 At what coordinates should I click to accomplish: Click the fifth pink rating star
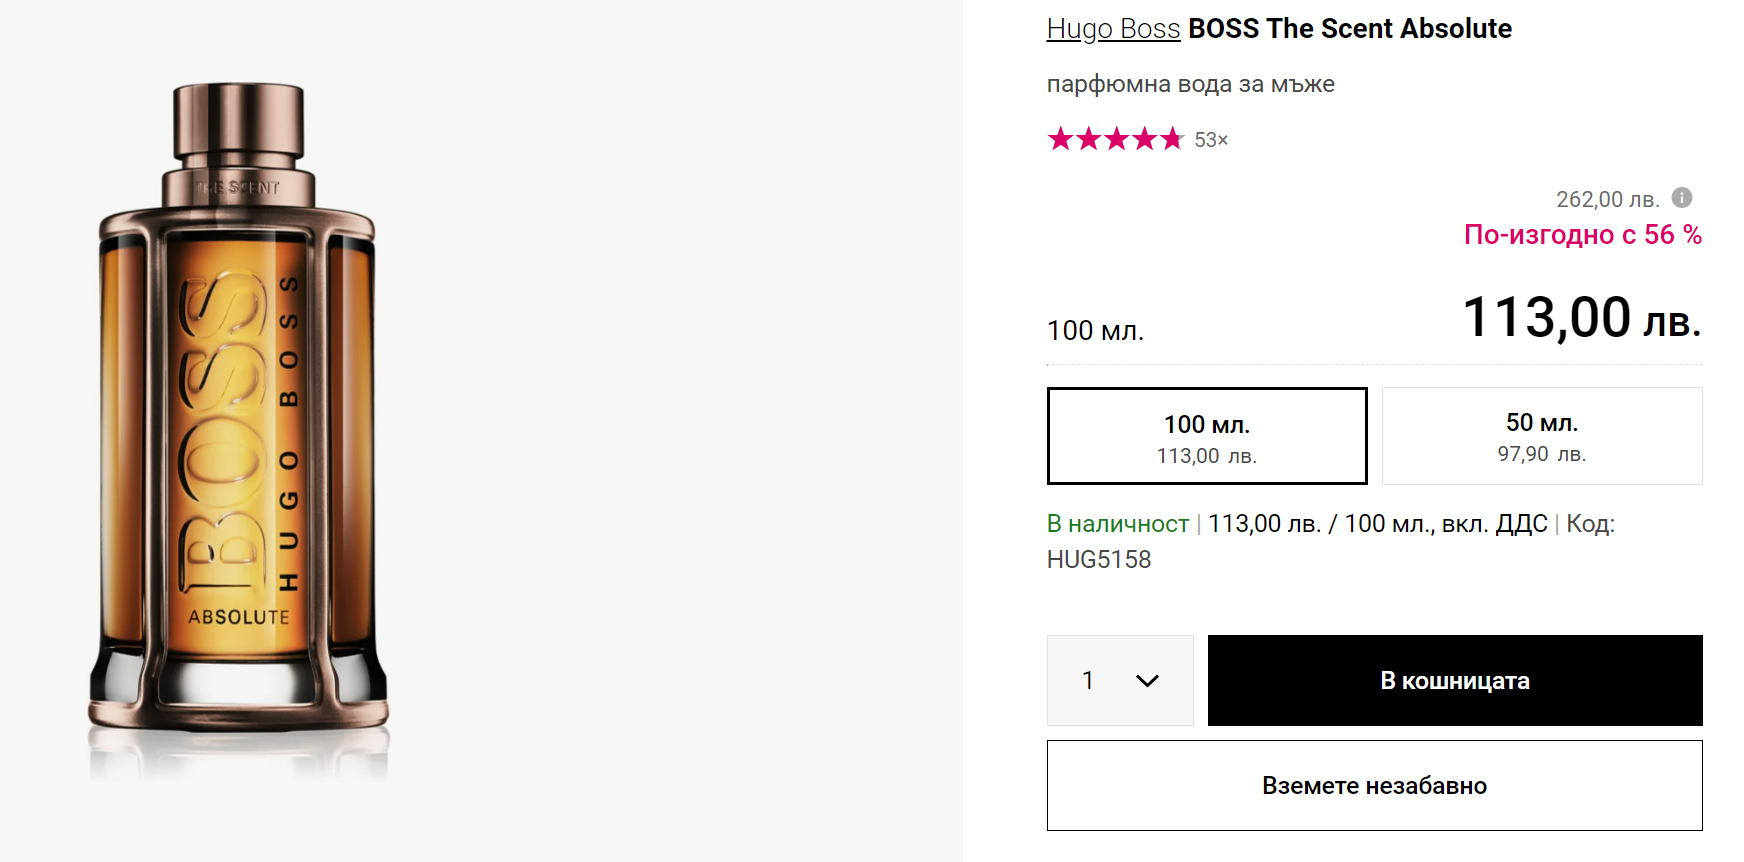click(x=1171, y=139)
